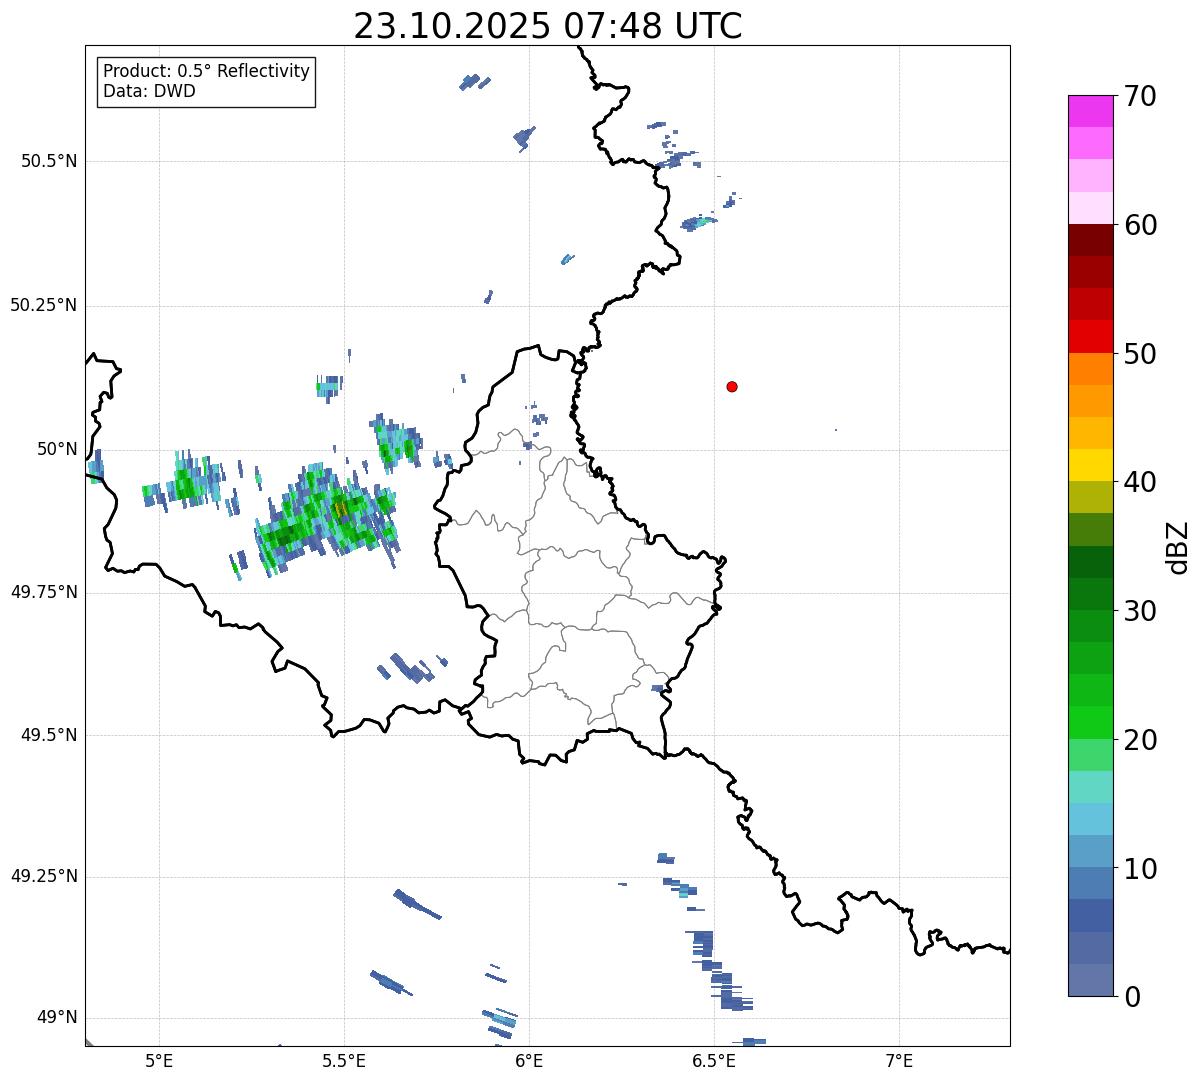Click the Product: 0.5° Reflectivity label
1202x1081 pixels.
[206, 72]
